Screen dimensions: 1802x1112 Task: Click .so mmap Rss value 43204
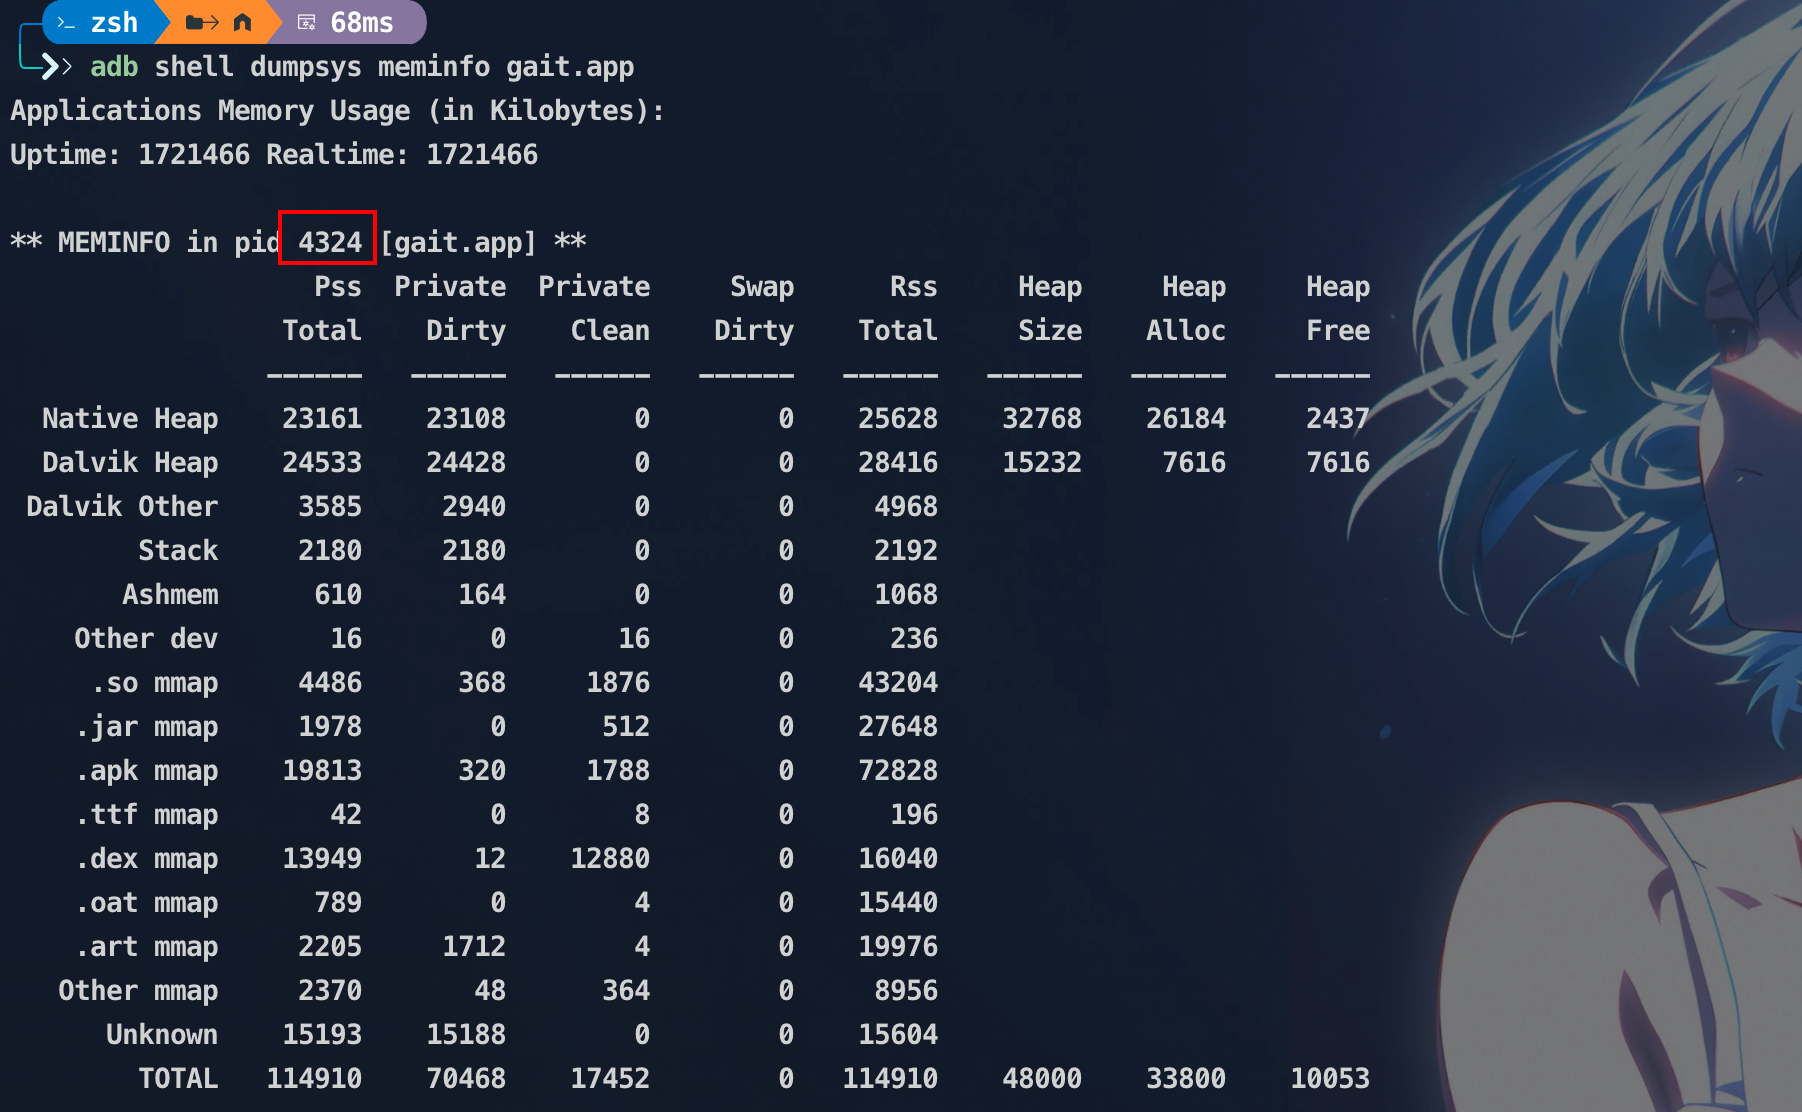tap(898, 682)
